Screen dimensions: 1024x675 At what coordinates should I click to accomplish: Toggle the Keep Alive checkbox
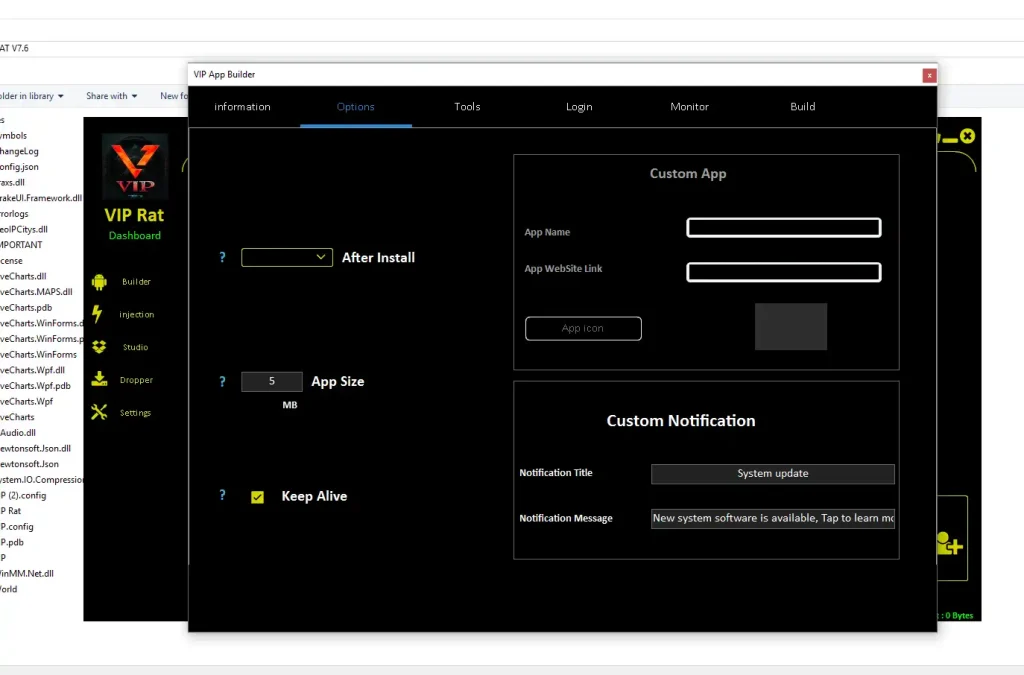point(258,497)
